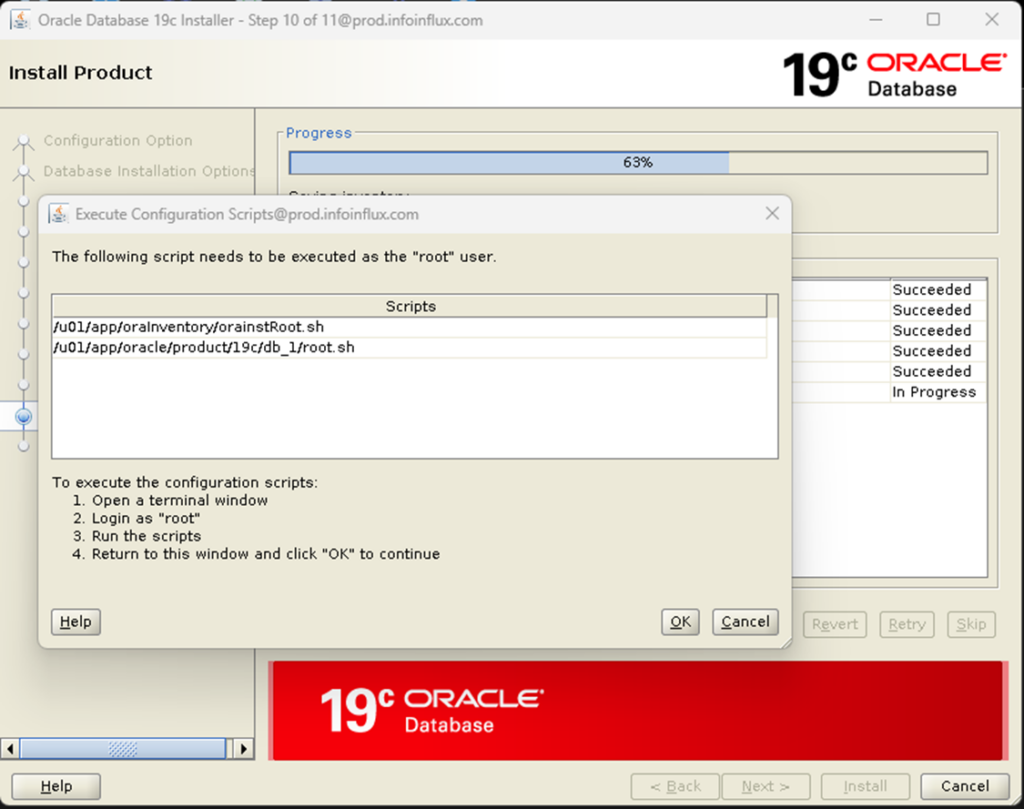This screenshot has width=1024, height=809.
Task: Click the Configuration Option step node icon
Action: [x=22, y=141]
